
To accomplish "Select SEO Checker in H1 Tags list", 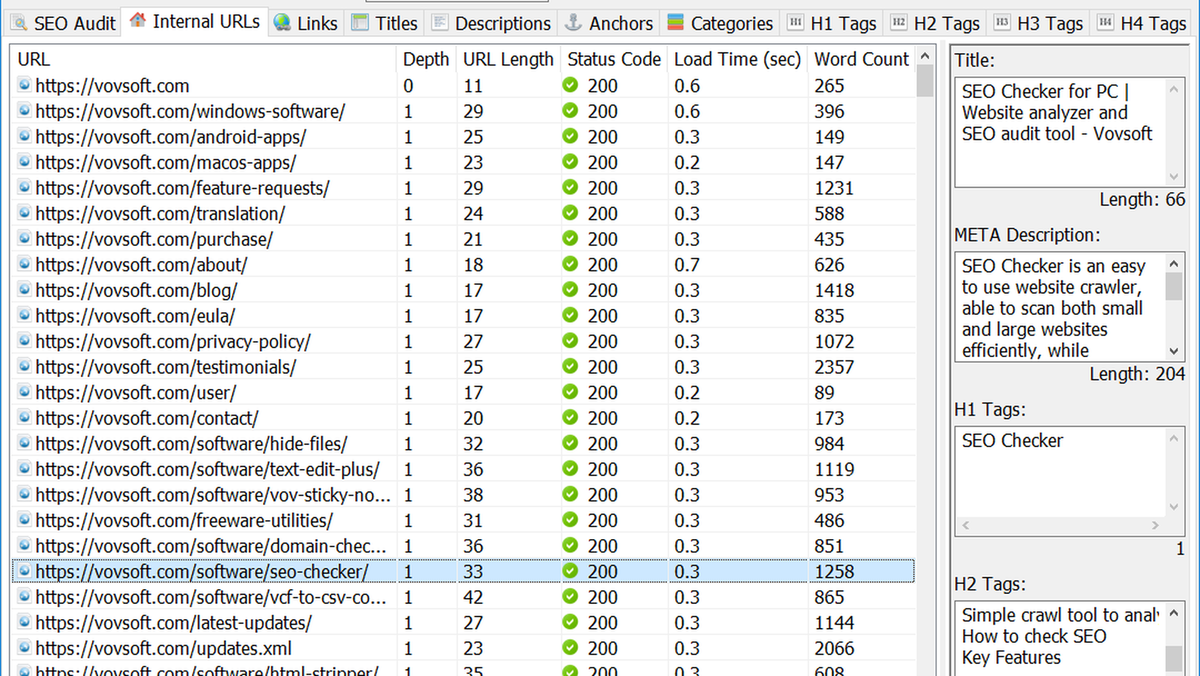I will pyautogui.click(x=1013, y=440).
